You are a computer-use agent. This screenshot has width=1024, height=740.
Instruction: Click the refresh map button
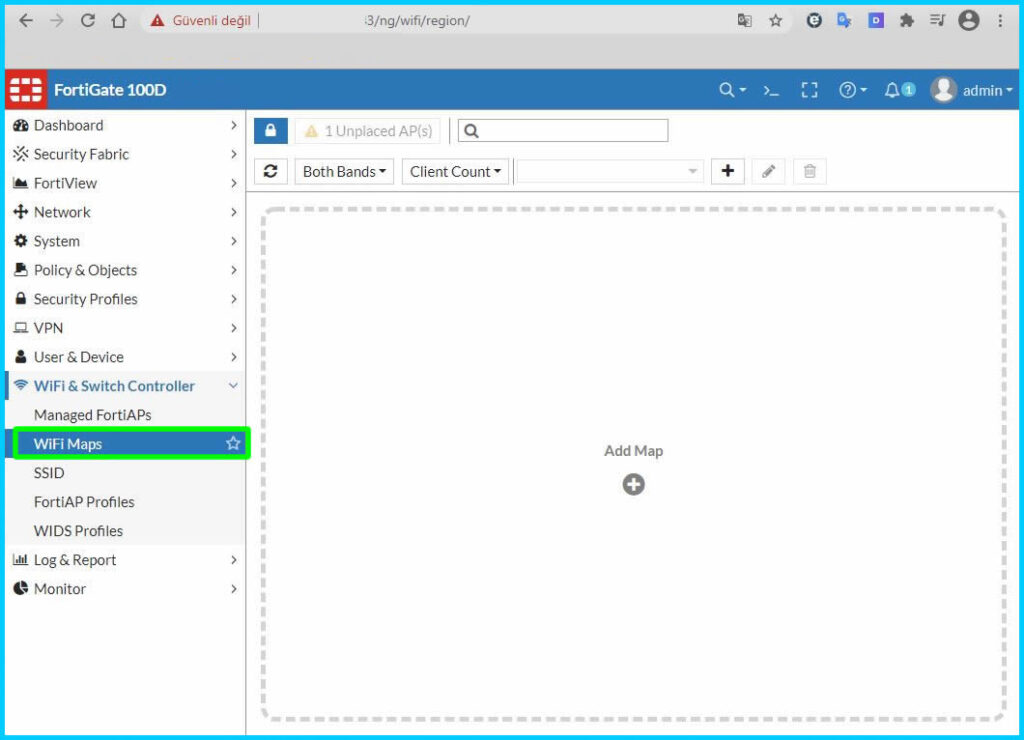pyautogui.click(x=270, y=171)
